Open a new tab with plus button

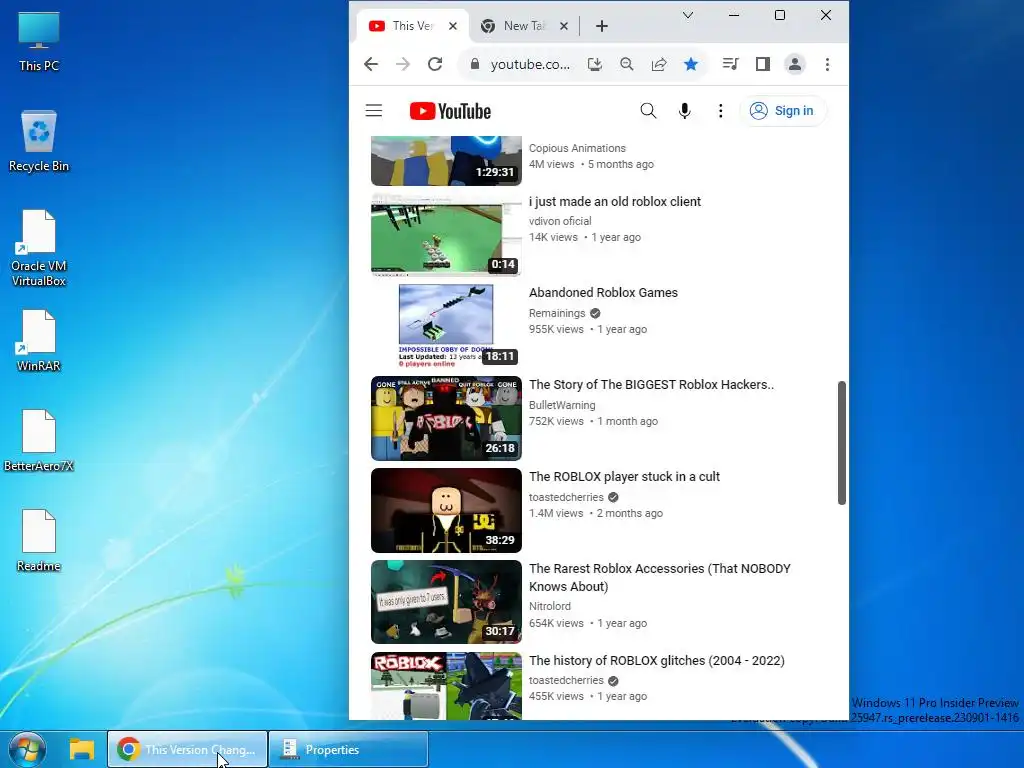coord(602,26)
